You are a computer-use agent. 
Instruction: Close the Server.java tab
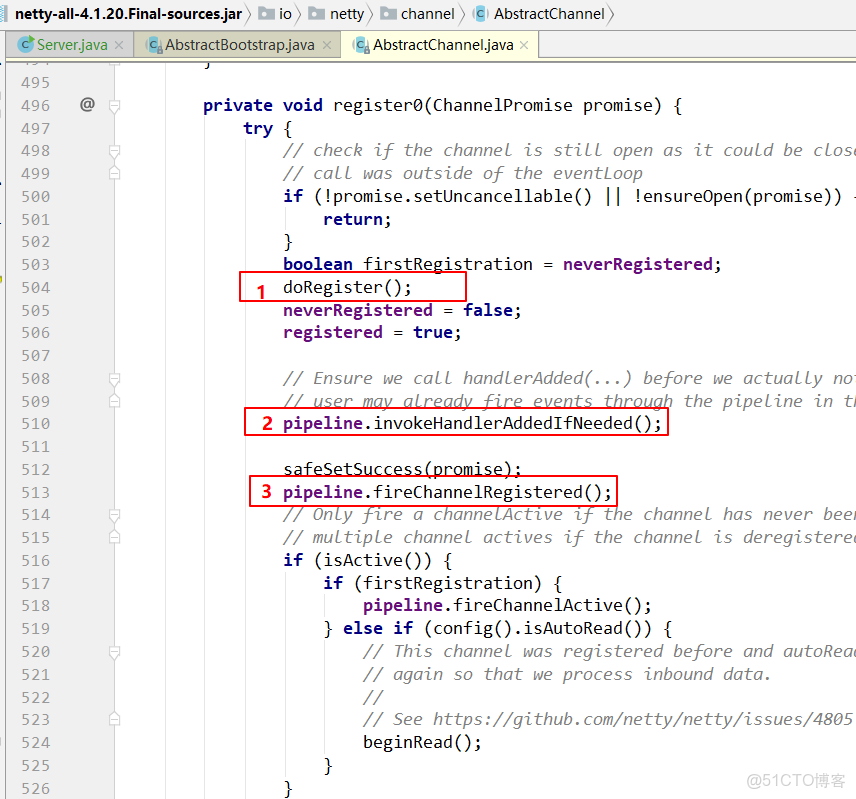tap(119, 45)
